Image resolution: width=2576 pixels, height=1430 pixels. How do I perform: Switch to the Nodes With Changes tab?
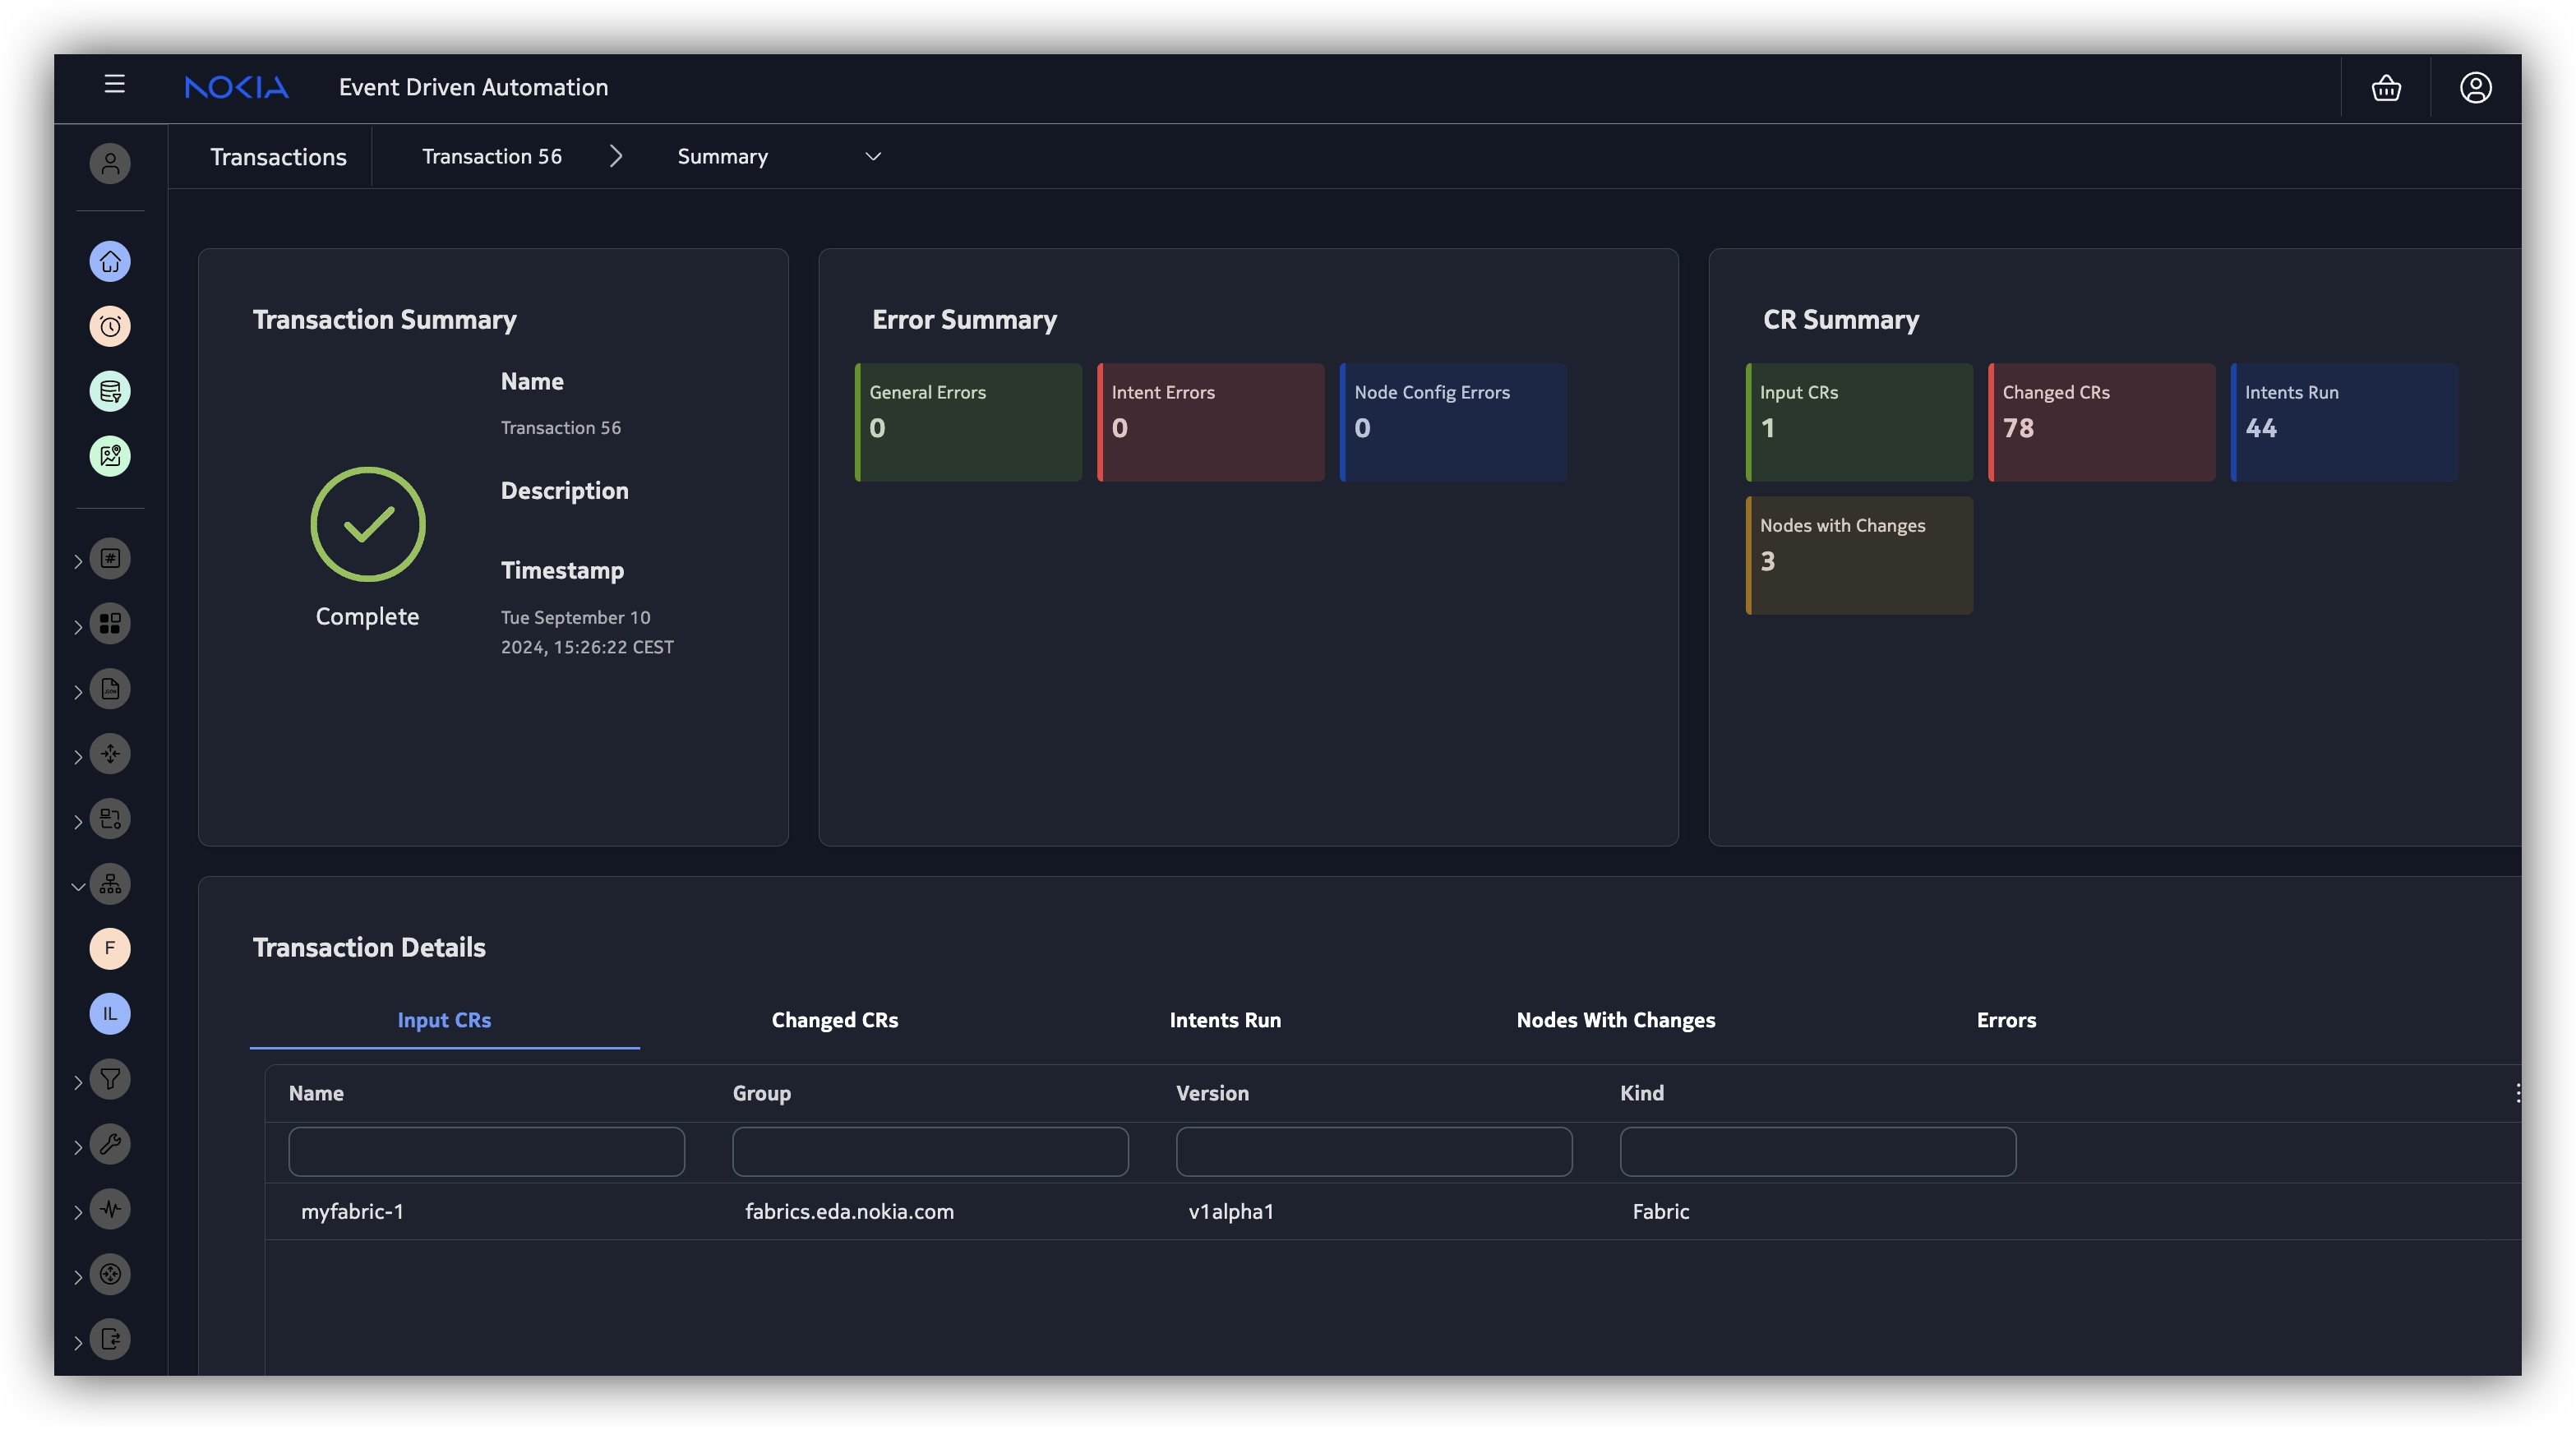point(1615,1021)
